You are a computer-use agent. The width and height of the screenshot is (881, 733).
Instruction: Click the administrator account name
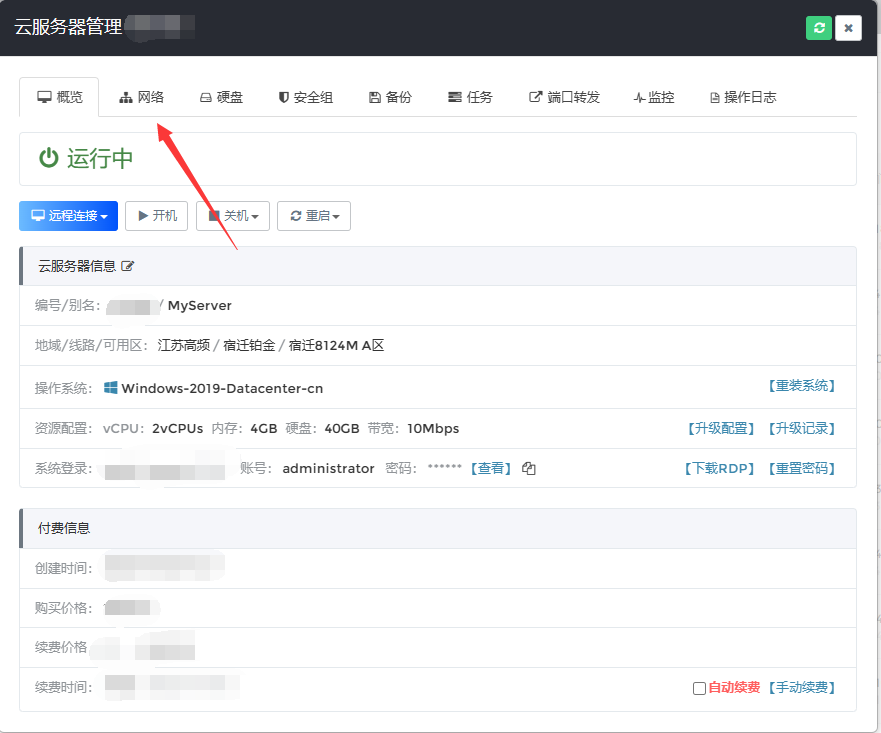tap(328, 468)
